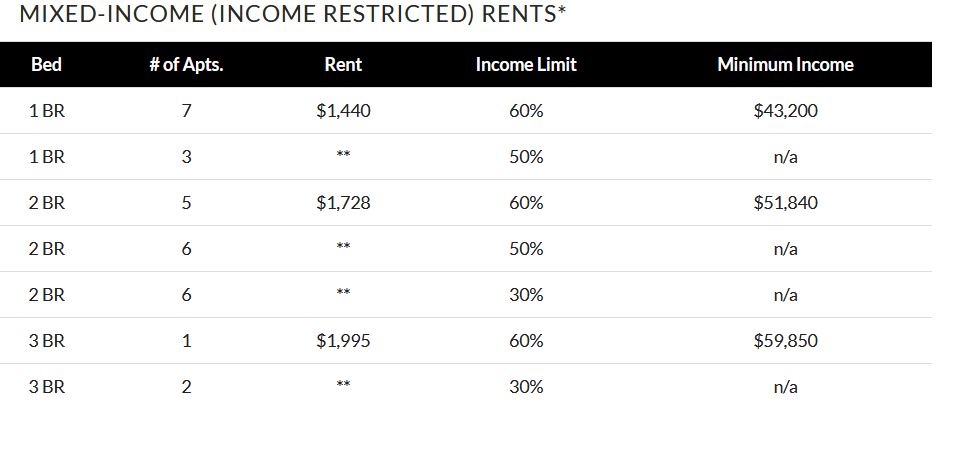Click the "Rent" column header
The image size is (960, 455).
pyautogui.click(x=343, y=65)
